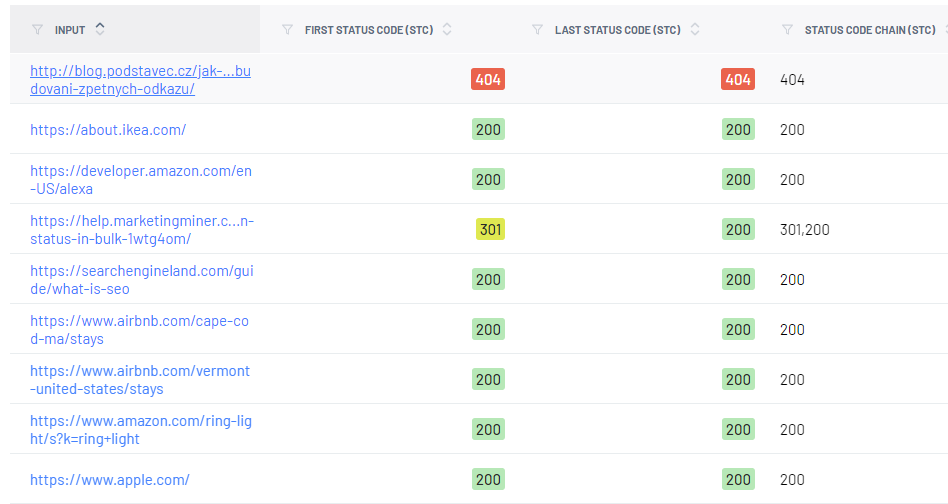Click chain value 200 in cape-cod row
This screenshot has width=948, height=504.
tap(792, 330)
